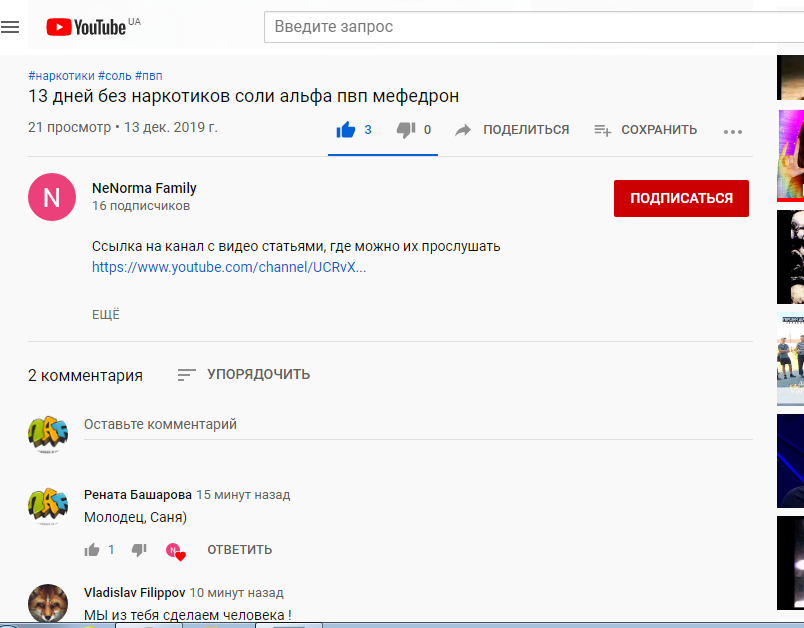Open the three-dot more actions menu

click(733, 131)
